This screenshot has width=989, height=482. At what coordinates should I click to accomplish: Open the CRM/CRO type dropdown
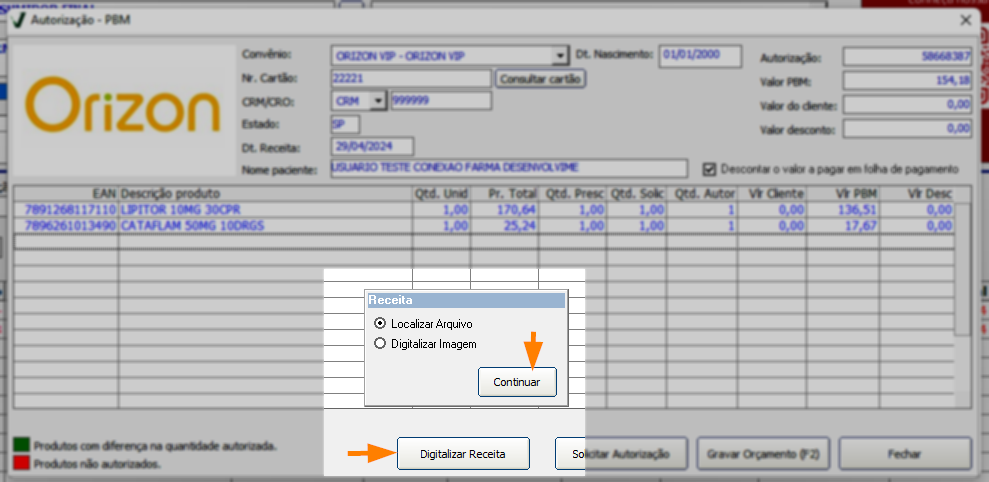pyautogui.click(x=378, y=100)
